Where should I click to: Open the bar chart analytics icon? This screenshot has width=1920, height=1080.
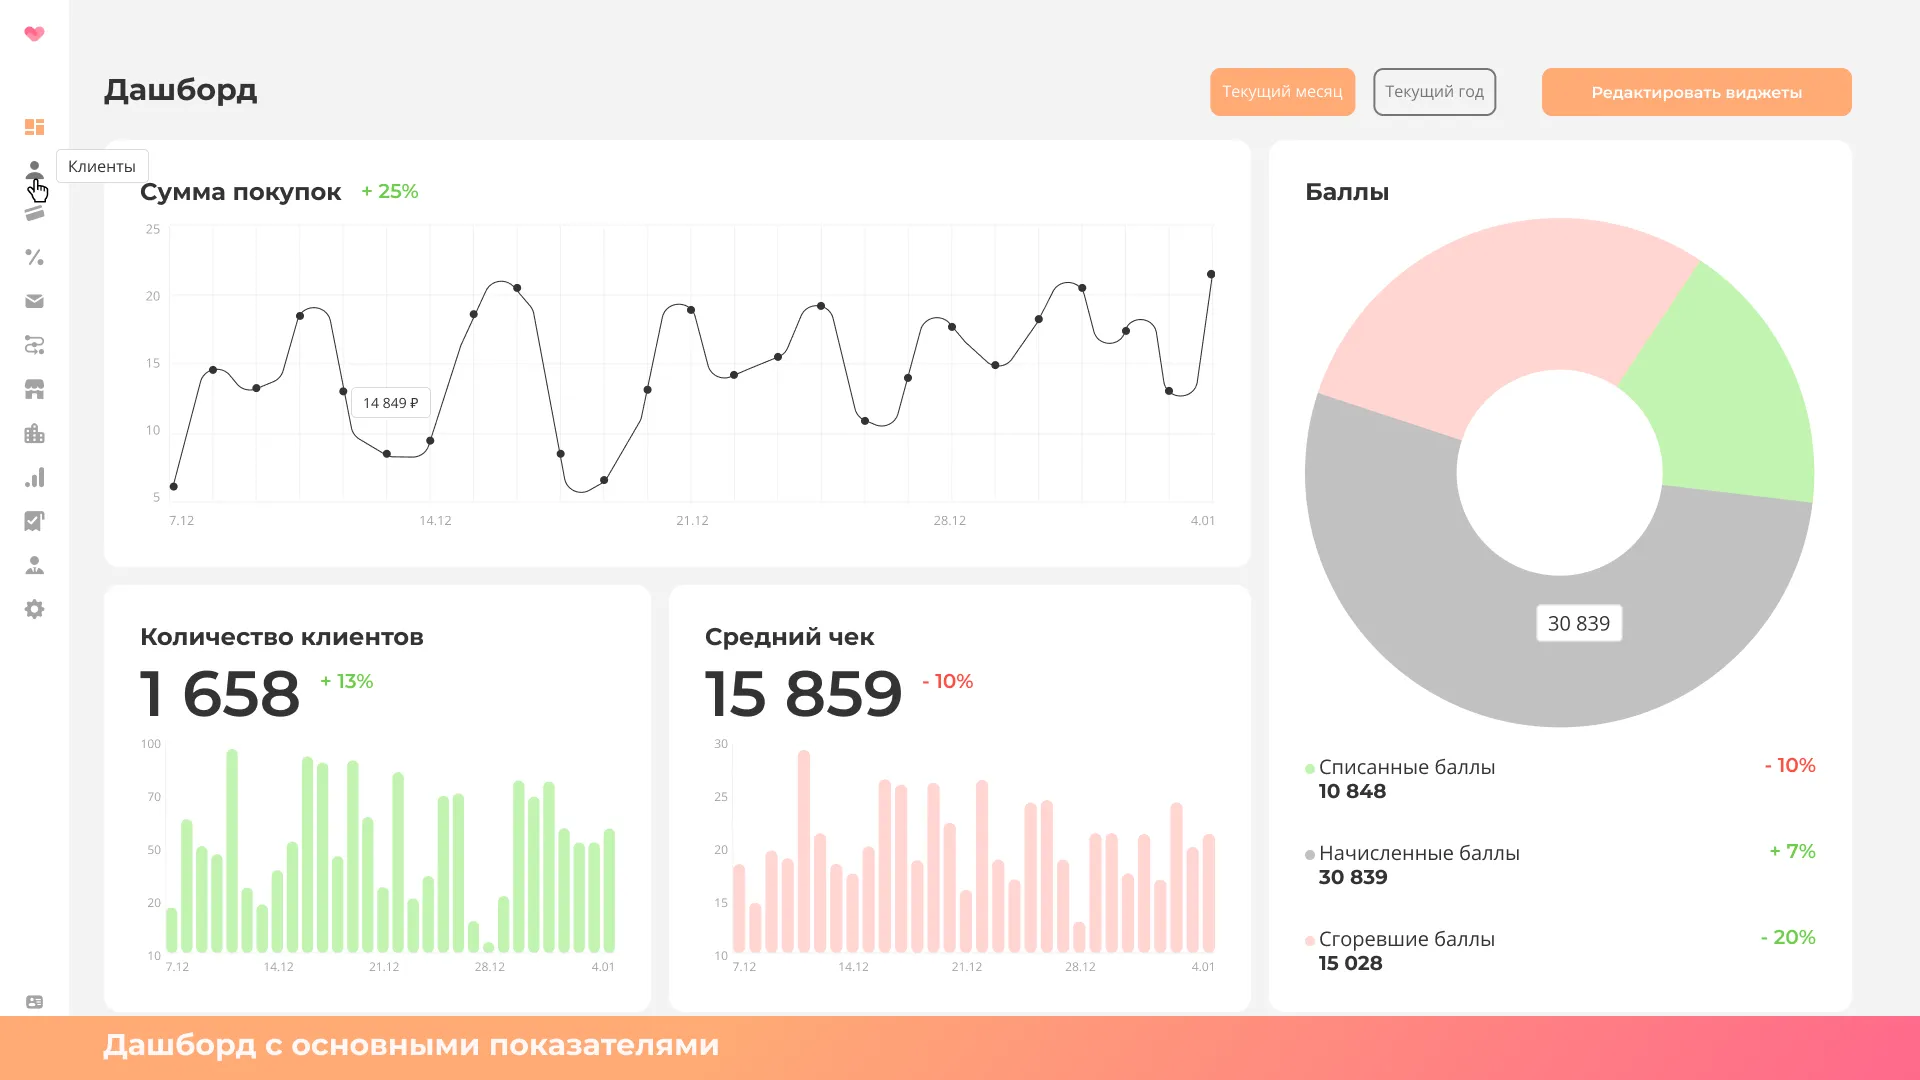pos(34,477)
